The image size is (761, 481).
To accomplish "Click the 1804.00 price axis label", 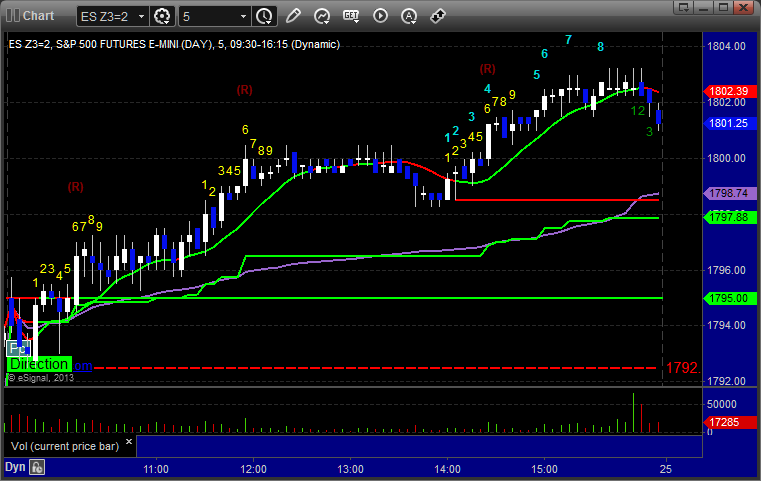I will 727,47.
